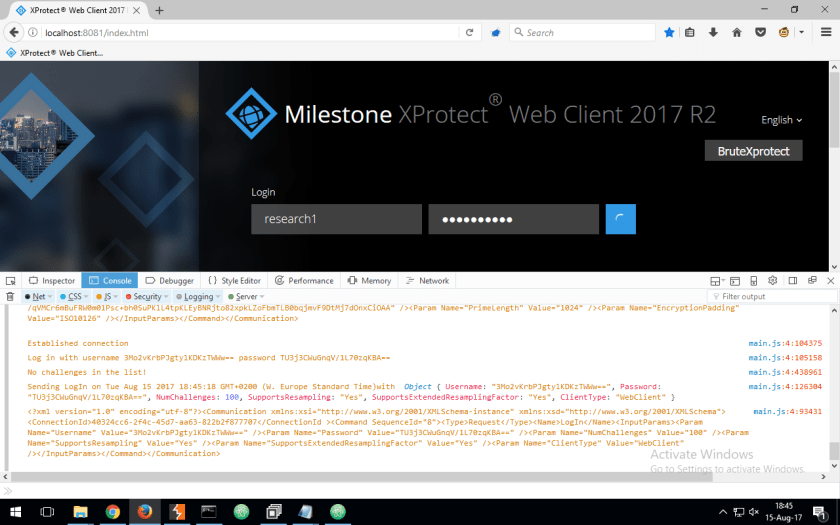Toggle the Security log filter

point(146,297)
